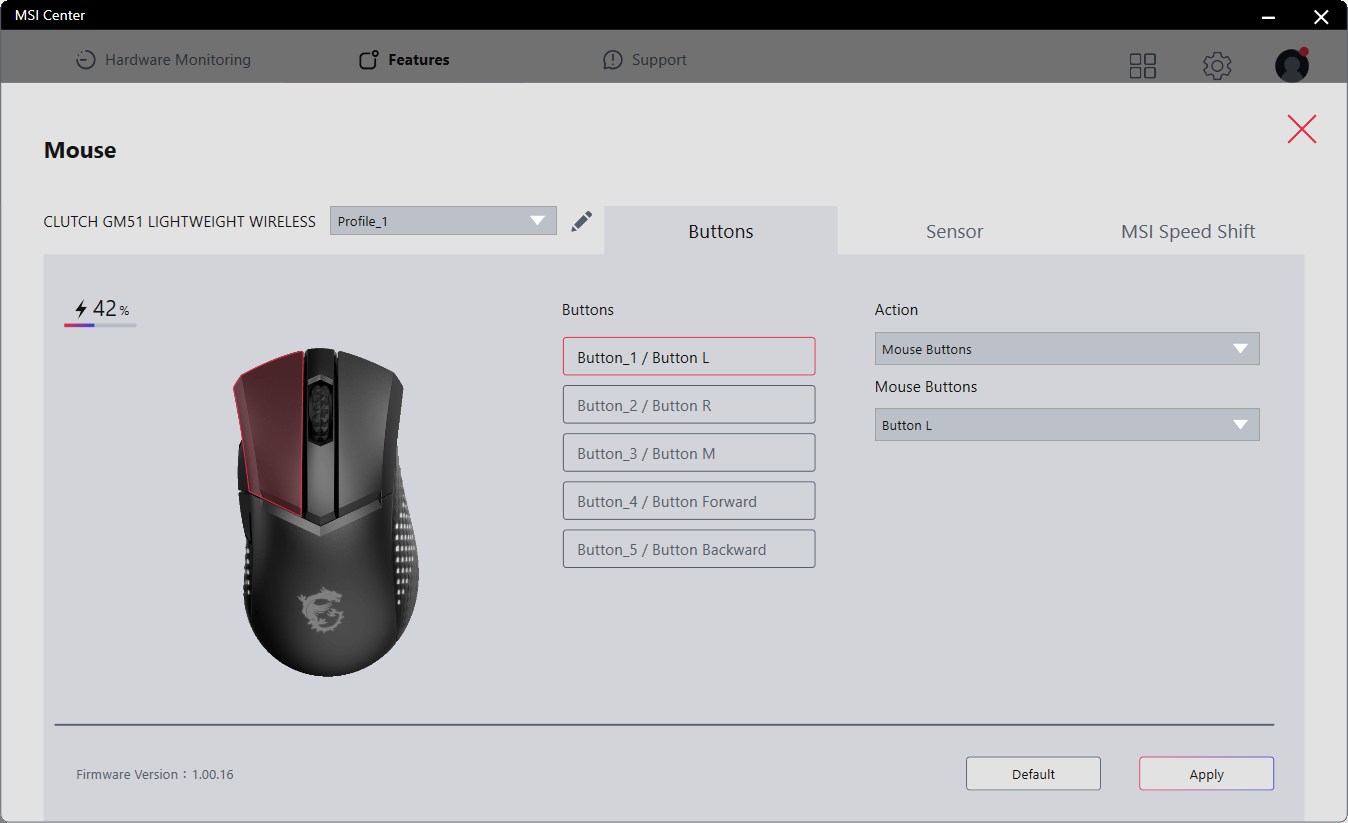Click the user account avatar
Screen dimensions: 1348x823
click(x=1292, y=65)
